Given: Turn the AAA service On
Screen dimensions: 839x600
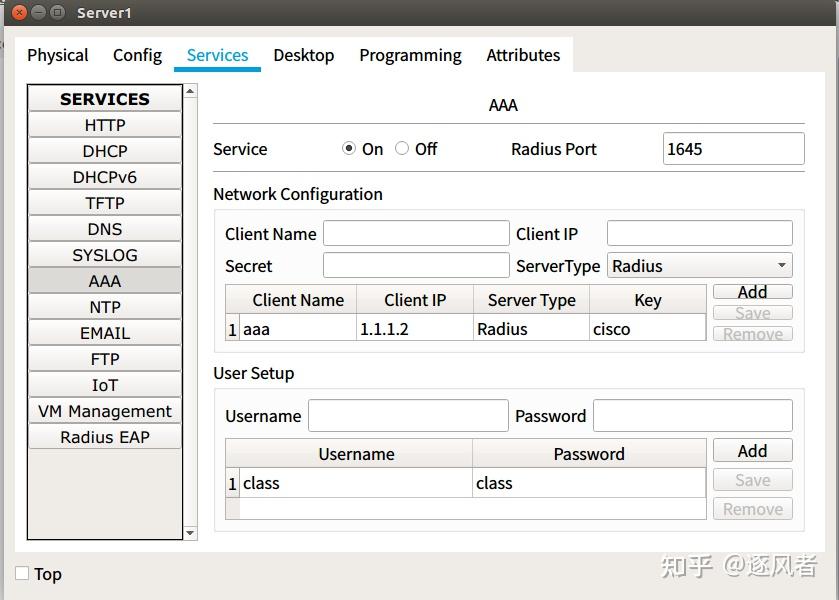Looking at the screenshot, I should (x=349, y=148).
